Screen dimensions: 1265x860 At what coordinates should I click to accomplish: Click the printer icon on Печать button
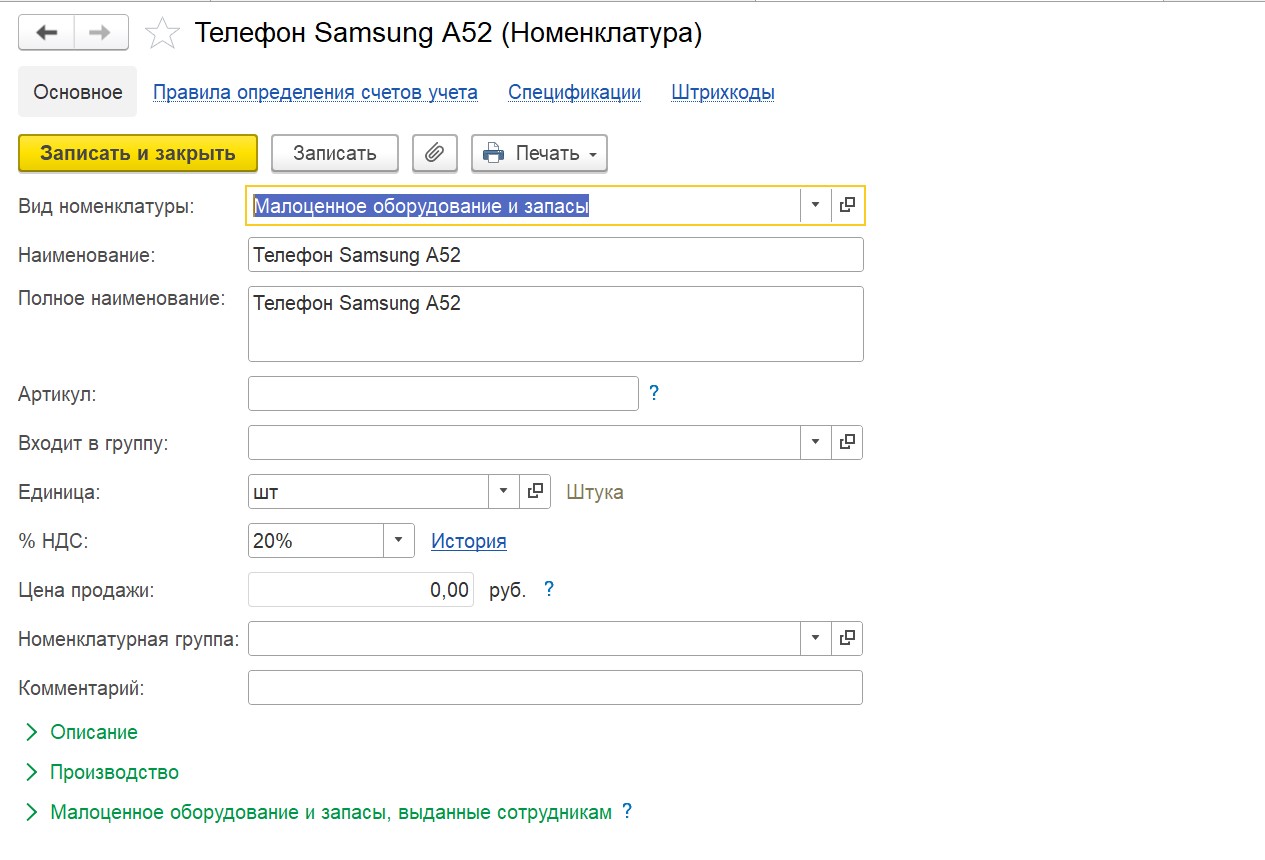point(494,153)
